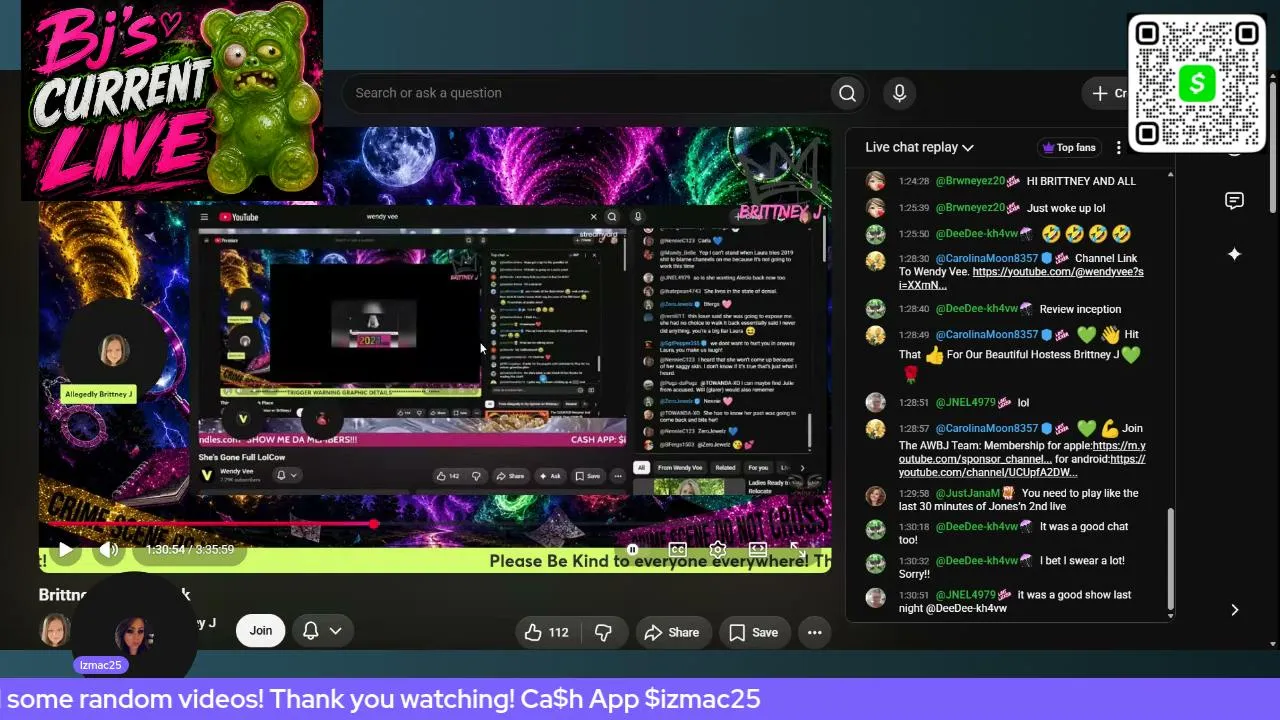Expand the Live chat replay dropdown

[919, 147]
